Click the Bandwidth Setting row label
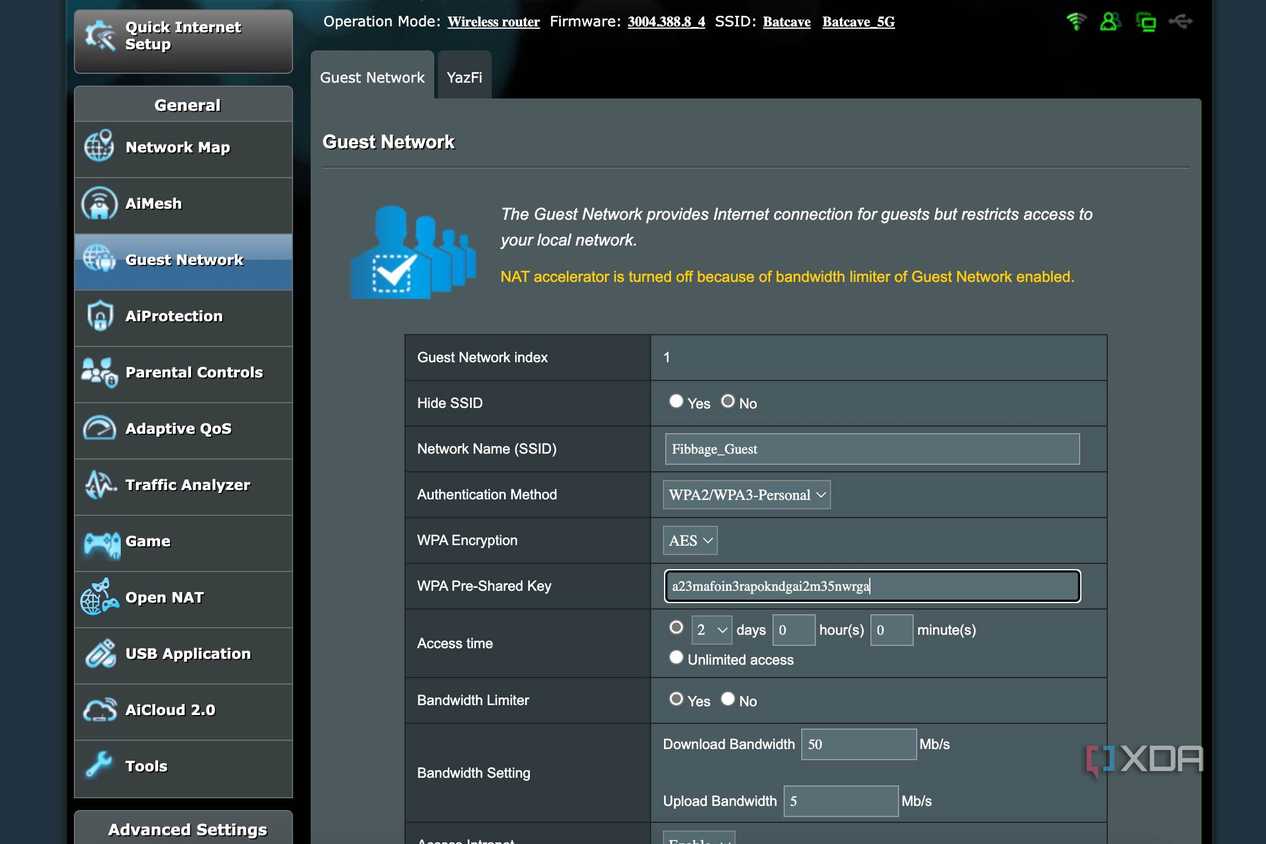This screenshot has width=1266, height=844. click(x=473, y=773)
